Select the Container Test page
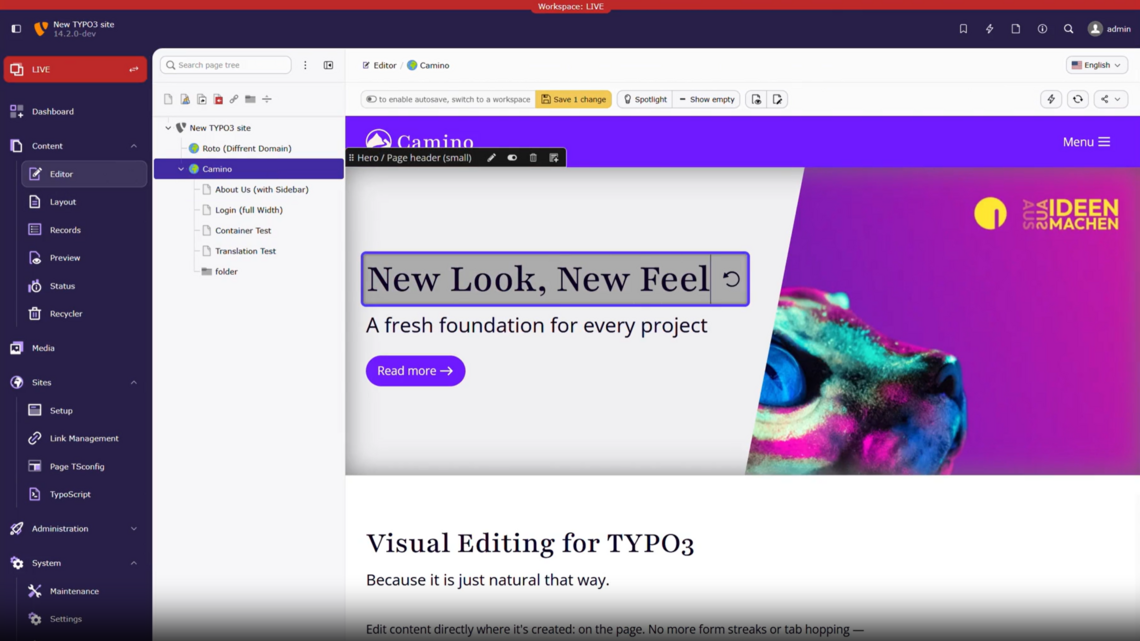The image size is (1140, 641). tap(243, 230)
